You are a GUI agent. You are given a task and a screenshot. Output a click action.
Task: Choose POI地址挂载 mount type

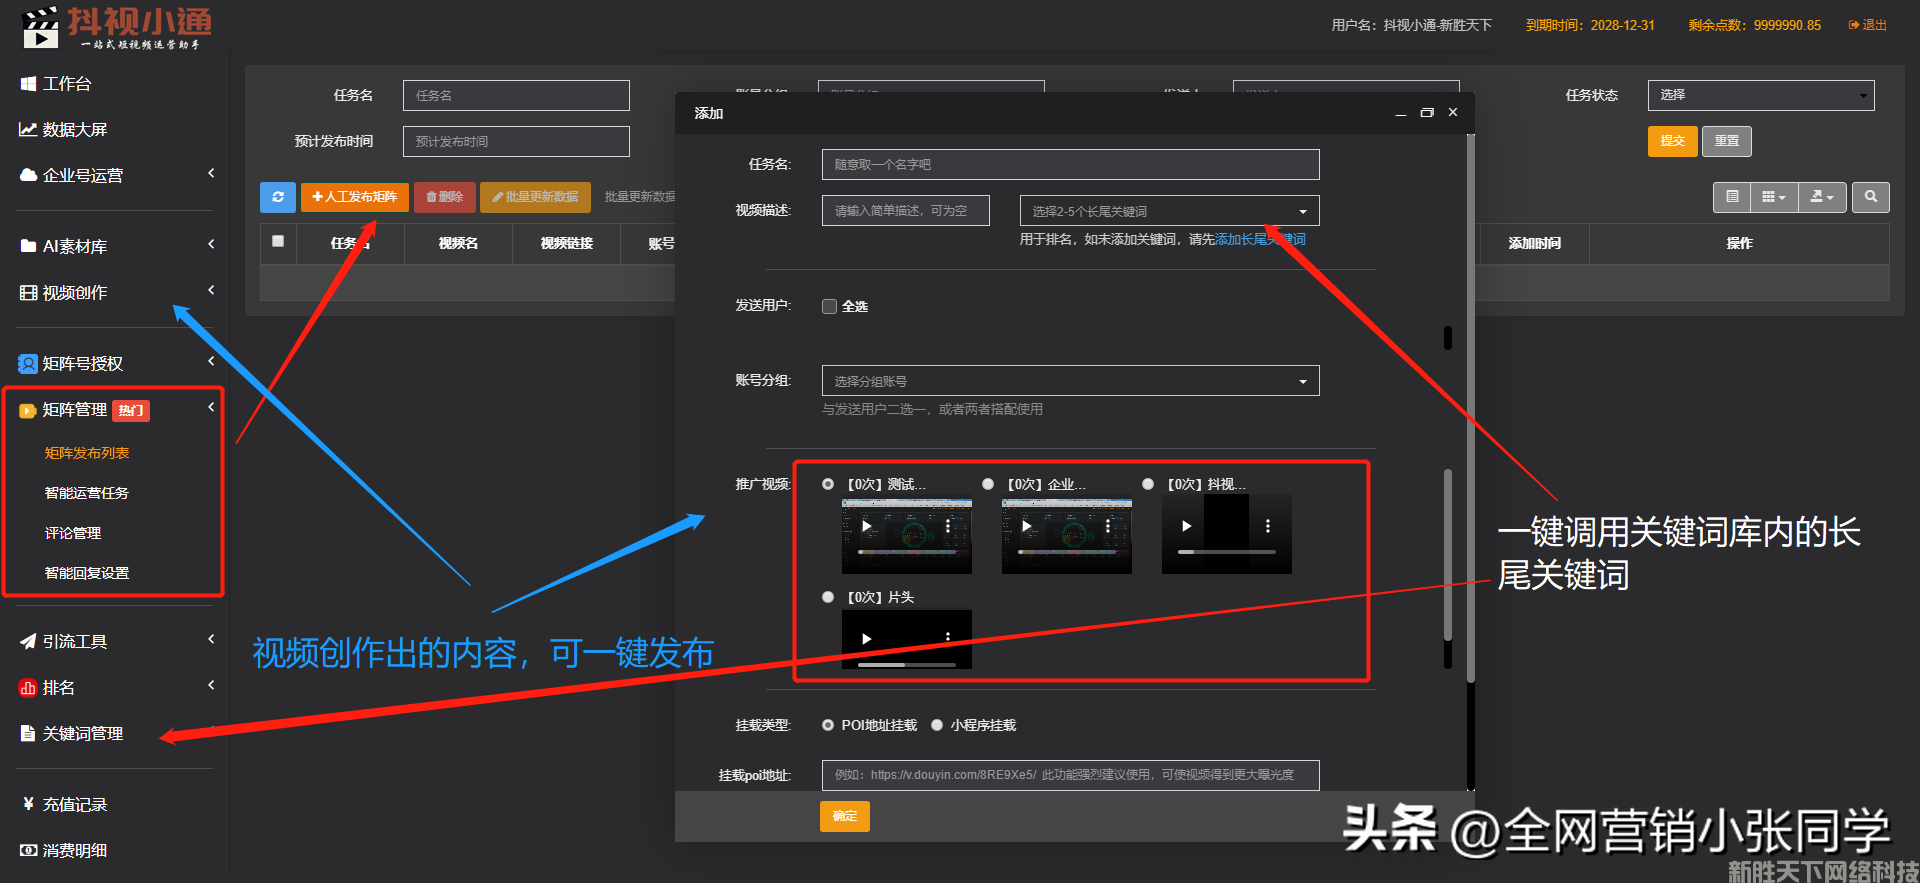[828, 725]
